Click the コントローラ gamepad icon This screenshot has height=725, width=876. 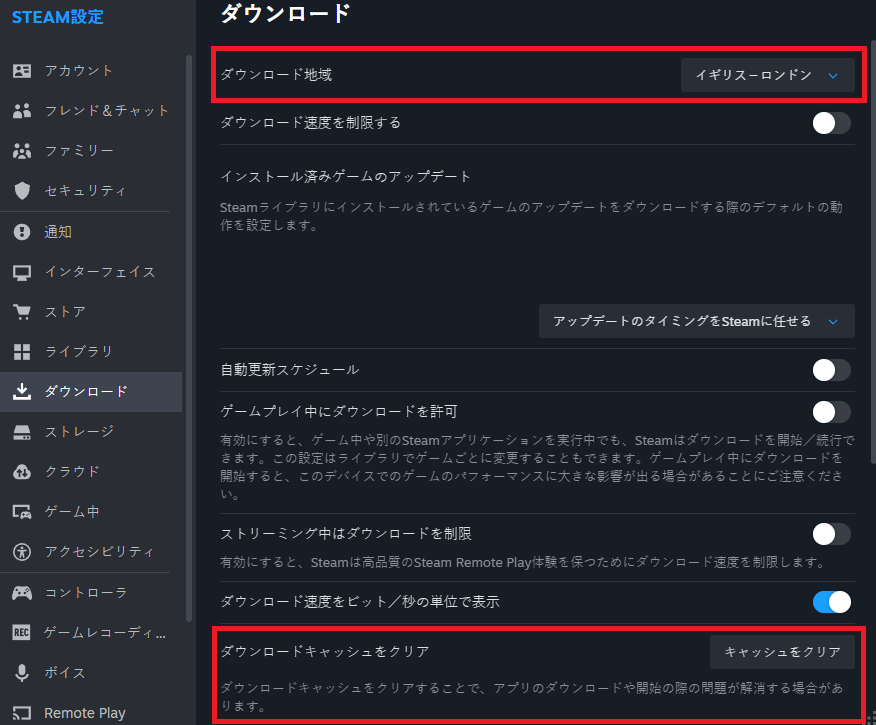[x=22, y=593]
